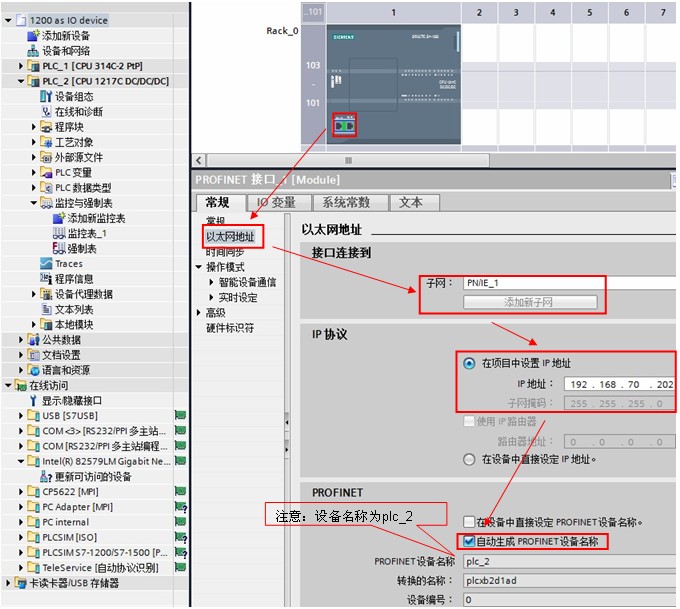This screenshot has width=680, height=609.
Task: Collapse the PLC_2 tree node
Action: (x=21, y=81)
